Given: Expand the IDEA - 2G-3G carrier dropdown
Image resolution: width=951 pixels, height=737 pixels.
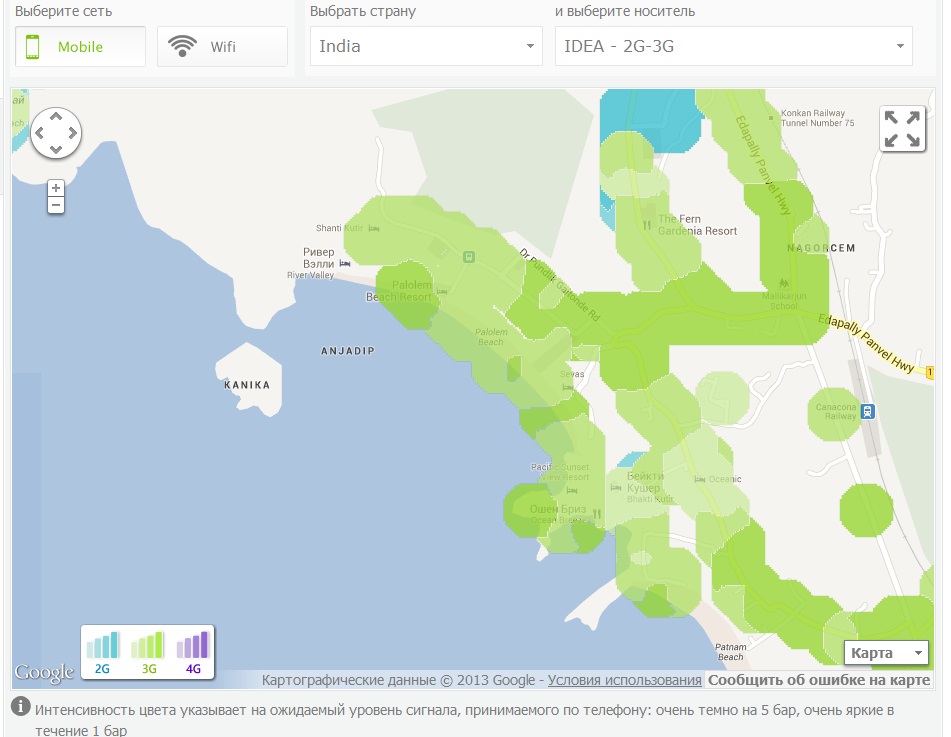Looking at the screenshot, I should click(733, 46).
